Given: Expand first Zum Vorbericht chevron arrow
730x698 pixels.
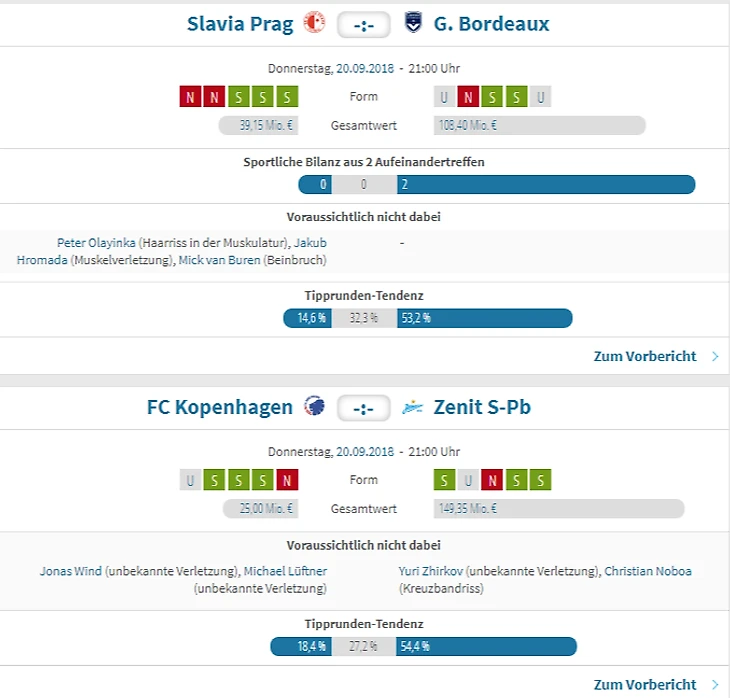Looking at the screenshot, I should tap(715, 356).
